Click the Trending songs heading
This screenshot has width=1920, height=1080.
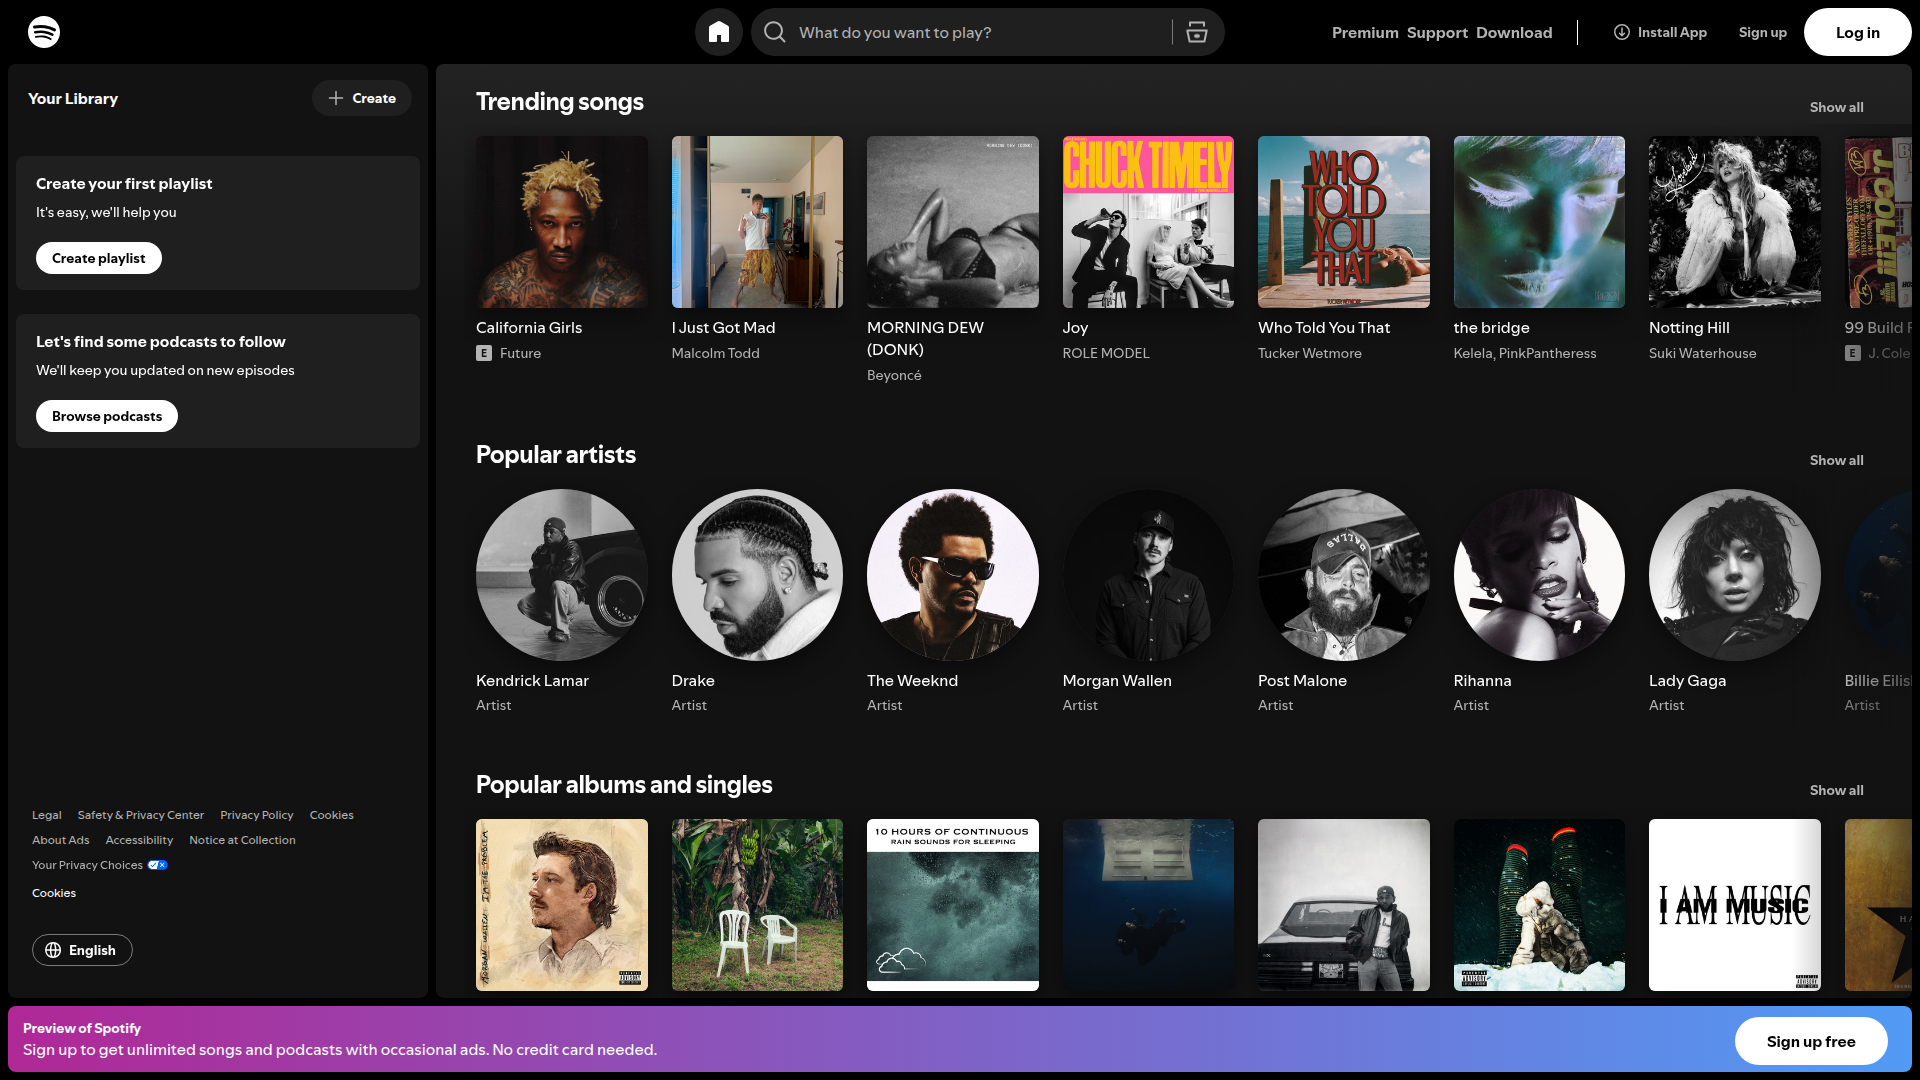(x=560, y=101)
